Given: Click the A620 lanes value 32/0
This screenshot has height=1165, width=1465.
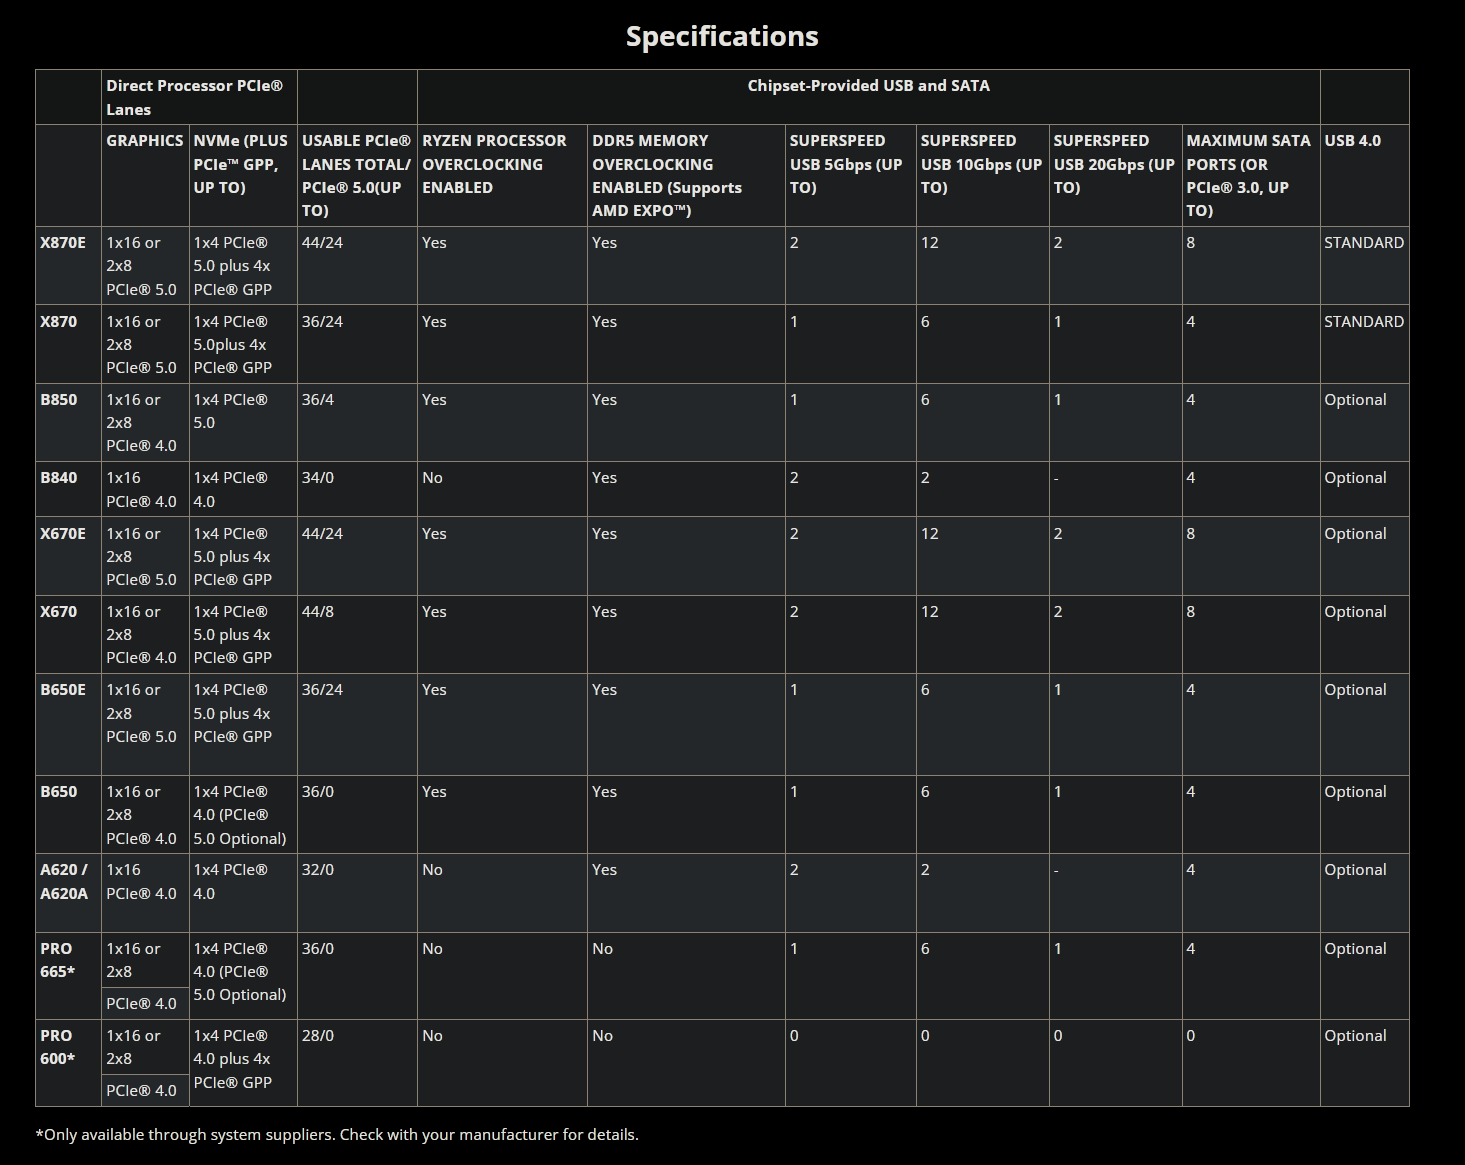Looking at the screenshot, I should pos(318,870).
